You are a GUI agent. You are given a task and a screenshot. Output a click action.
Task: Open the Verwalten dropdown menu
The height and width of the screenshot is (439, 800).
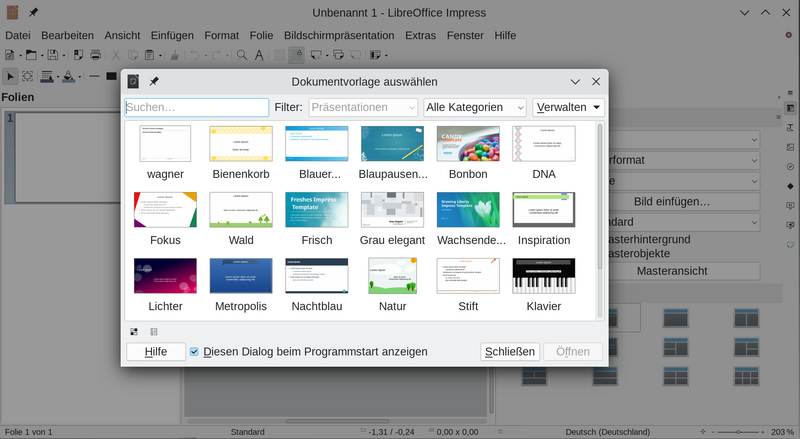coord(568,107)
